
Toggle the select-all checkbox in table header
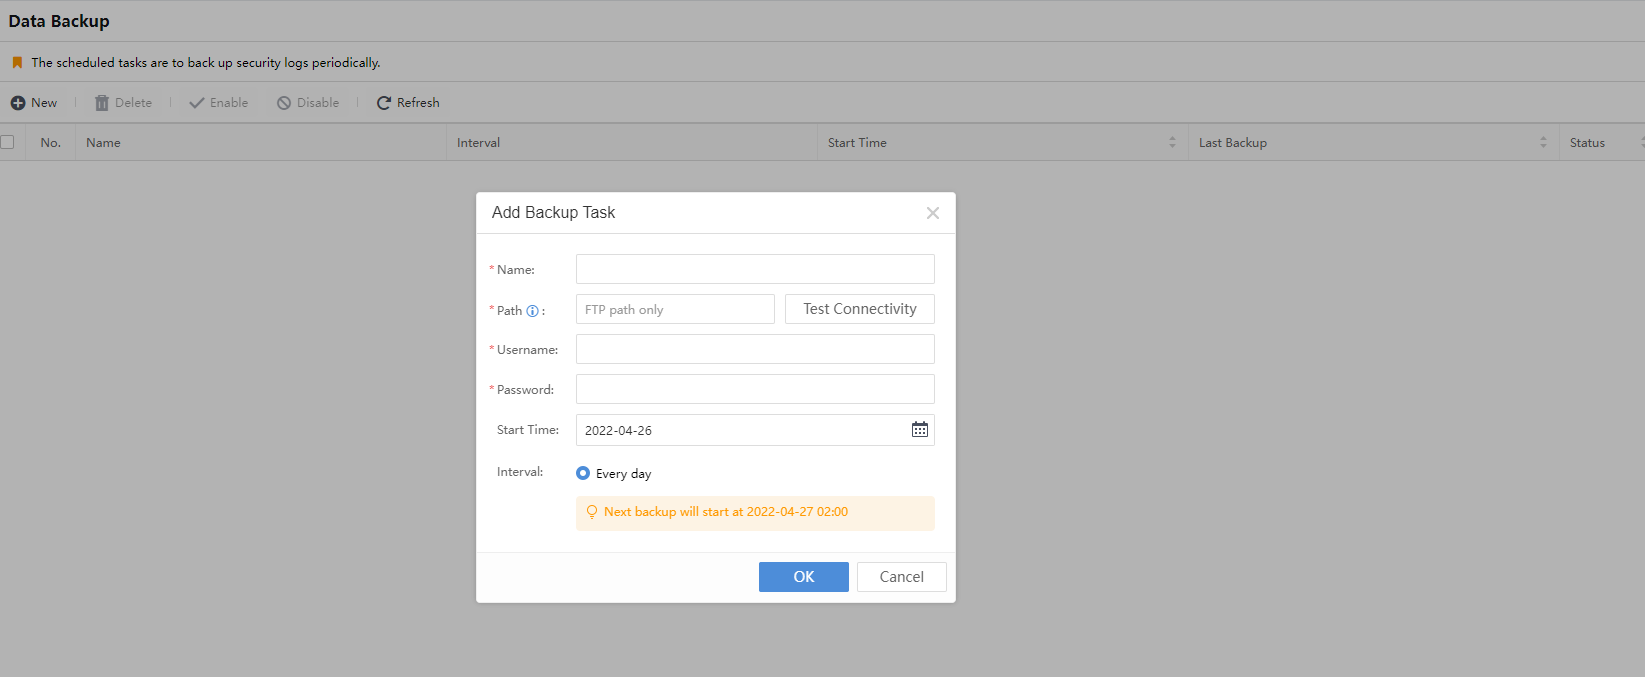[x=8, y=142]
